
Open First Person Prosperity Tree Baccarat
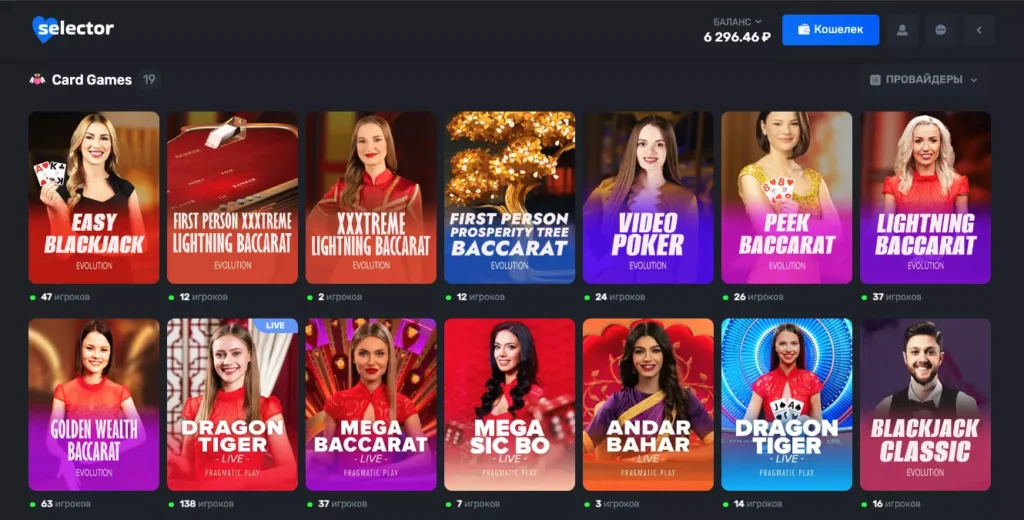[x=509, y=197]
